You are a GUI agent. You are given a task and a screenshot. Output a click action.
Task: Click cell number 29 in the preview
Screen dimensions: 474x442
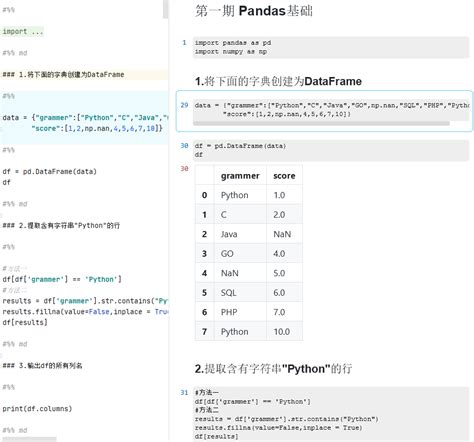coord(184,105)
